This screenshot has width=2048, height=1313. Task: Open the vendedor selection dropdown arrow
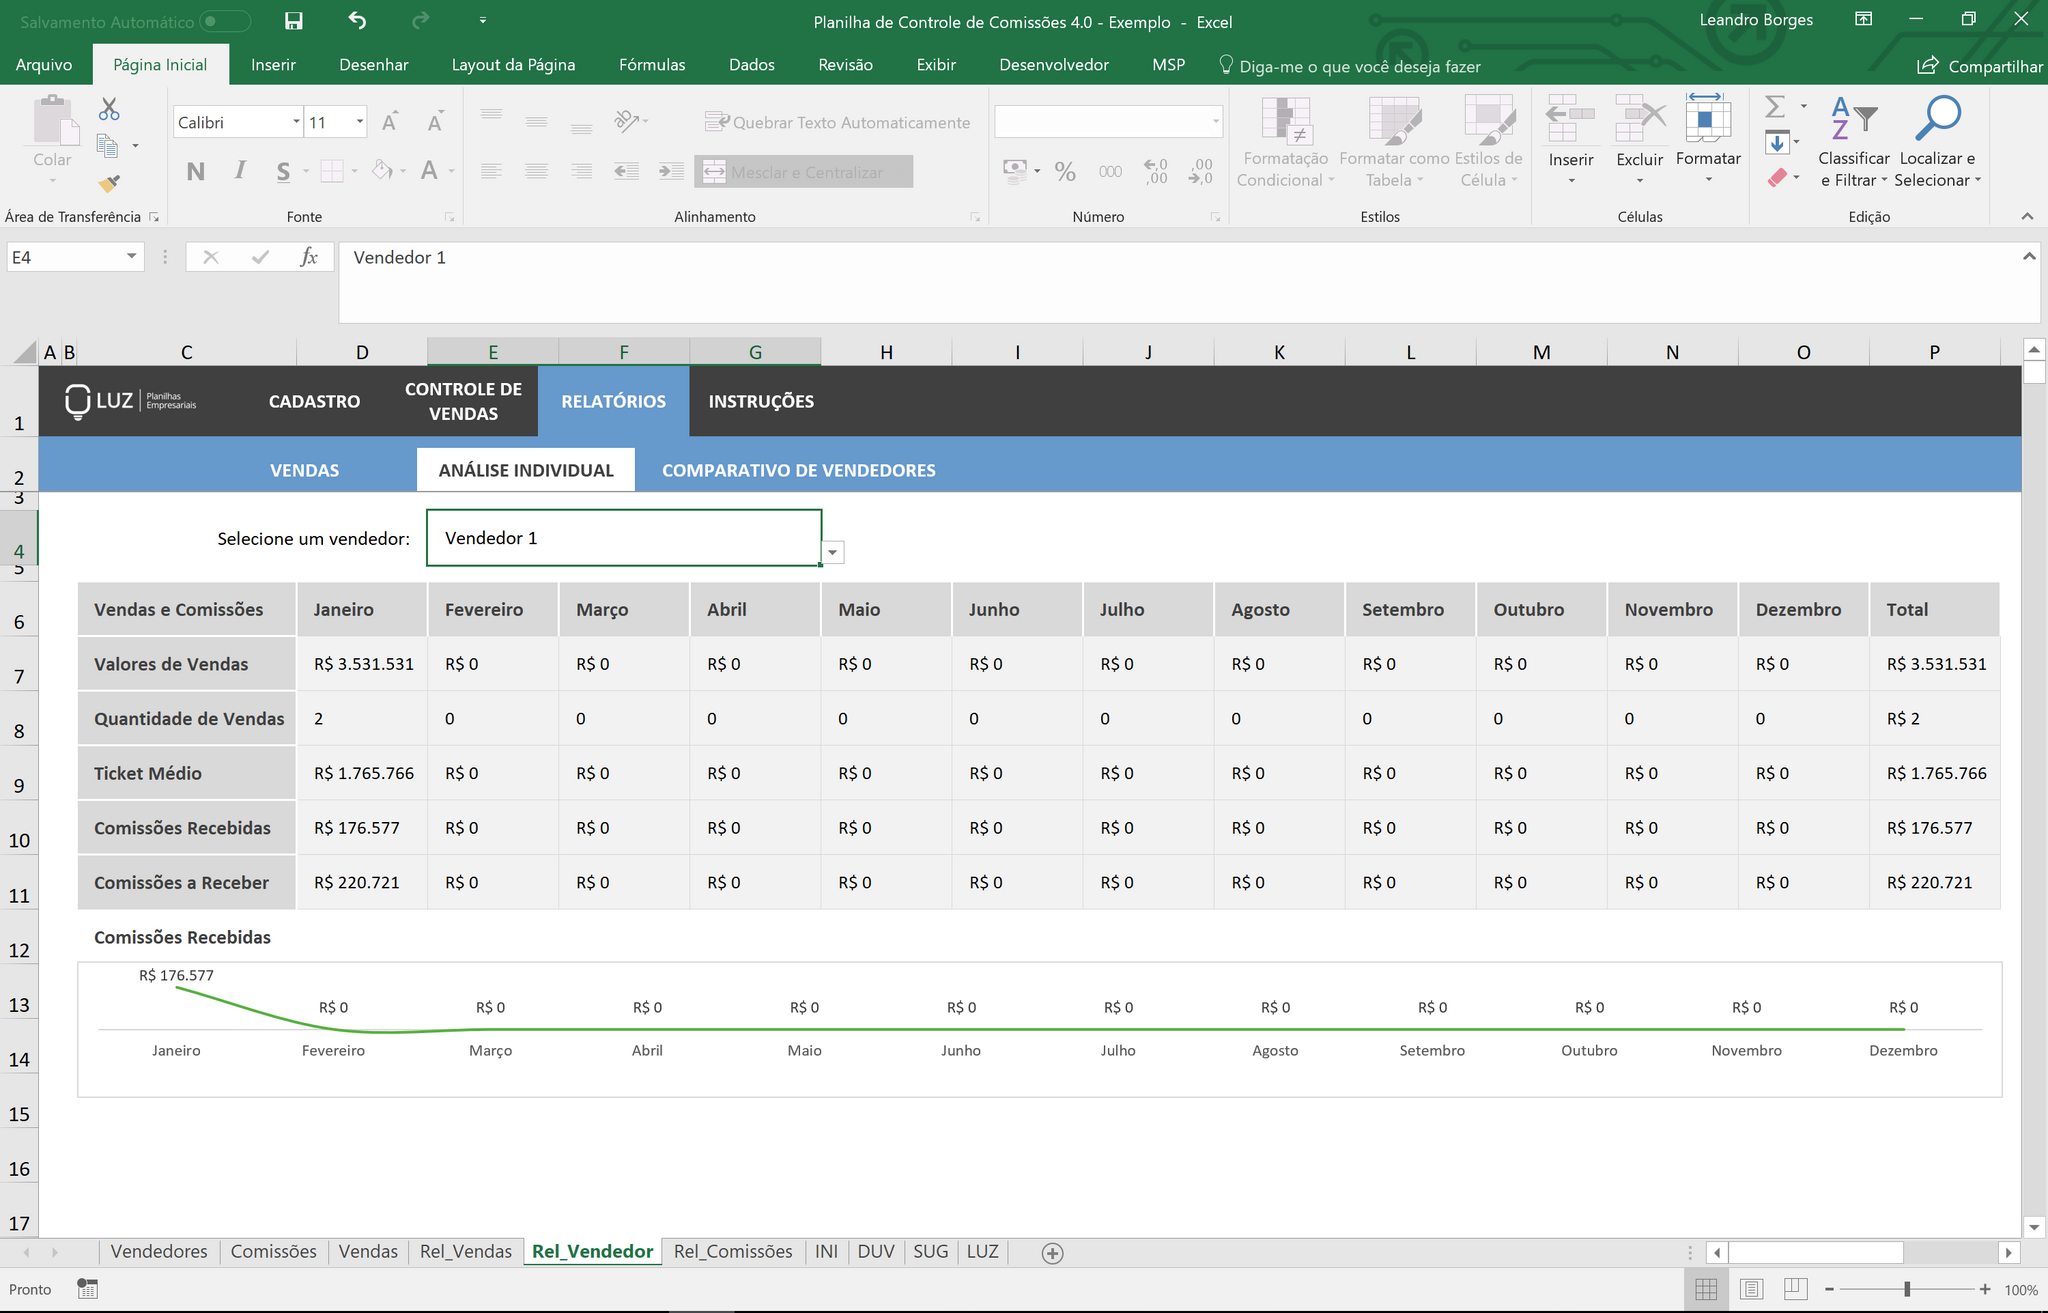coord(833,552)
